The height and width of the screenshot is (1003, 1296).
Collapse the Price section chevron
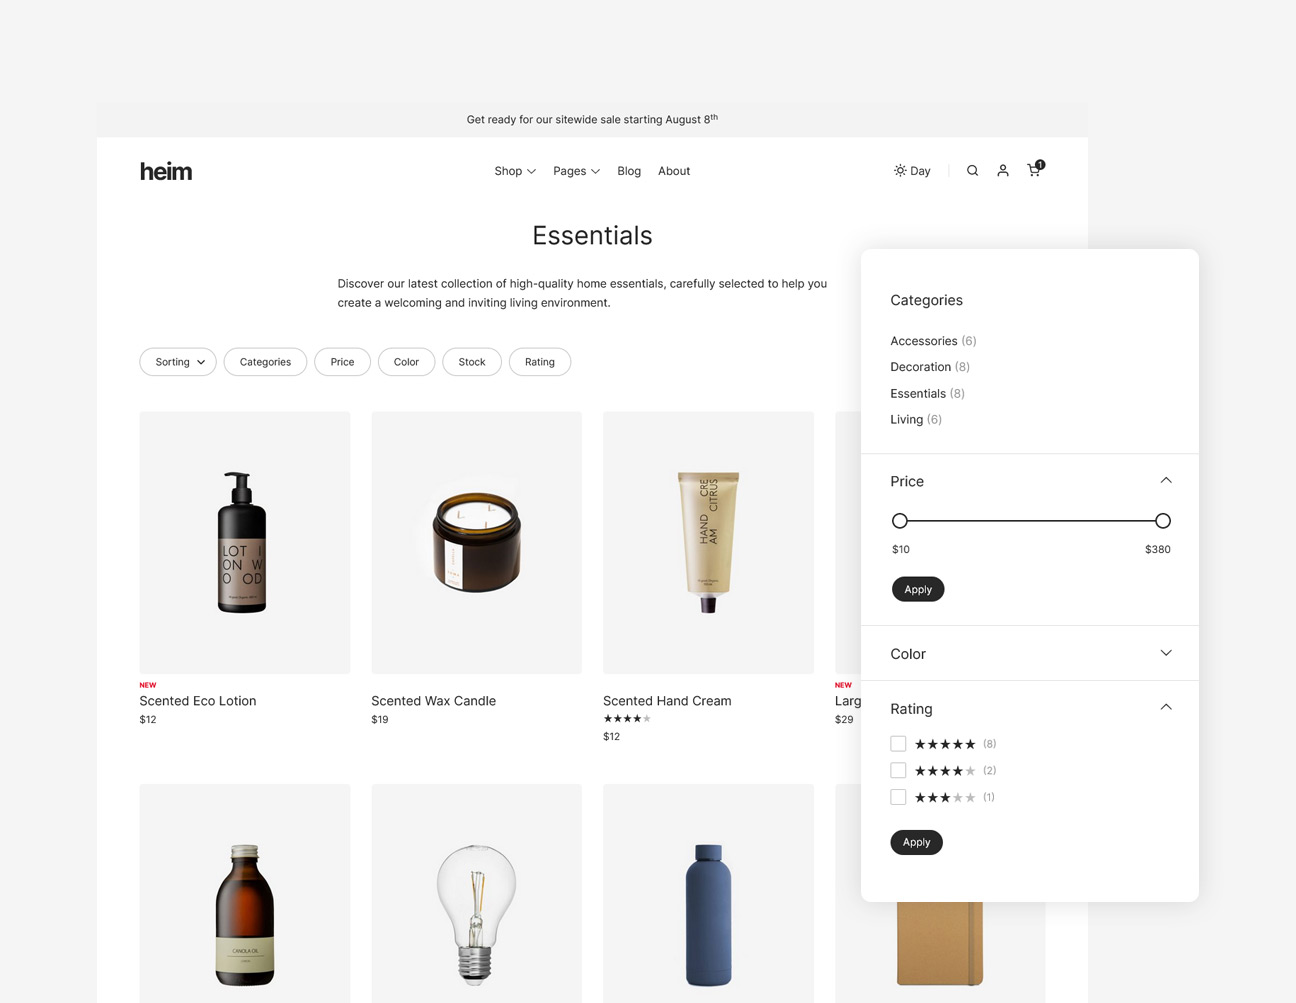pos(1166,481)
